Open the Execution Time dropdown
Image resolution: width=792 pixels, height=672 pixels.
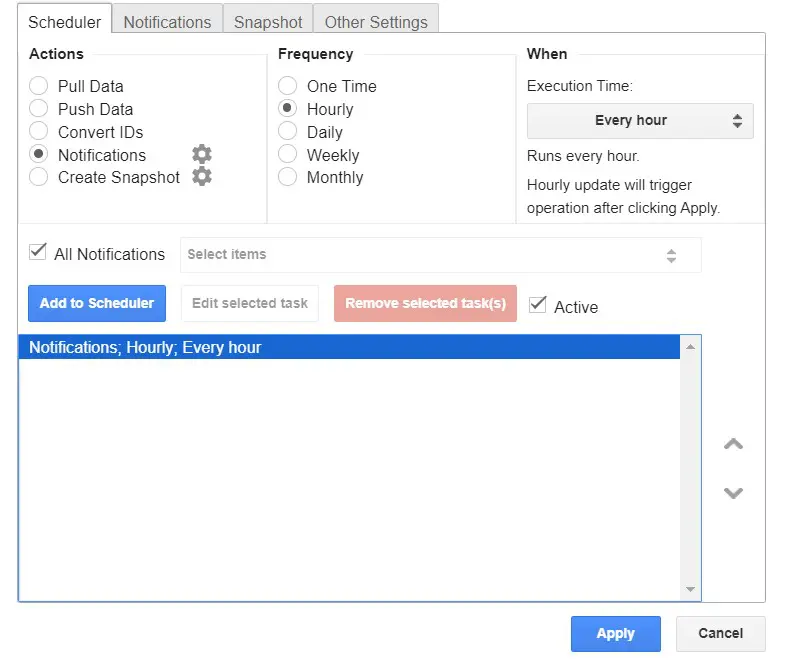click(x=640, y=121)
